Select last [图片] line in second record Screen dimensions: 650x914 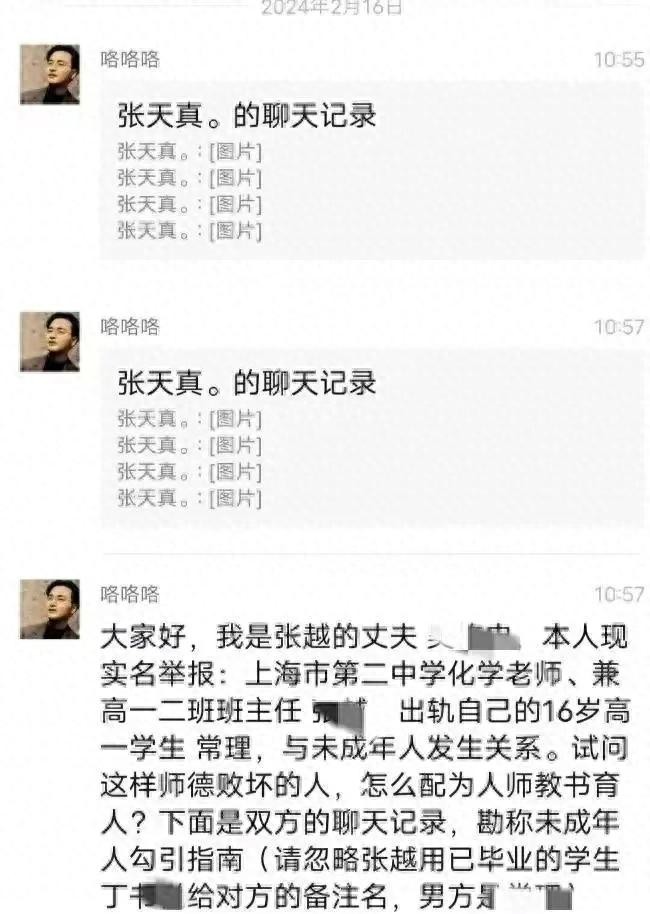[x=189, y=498]
